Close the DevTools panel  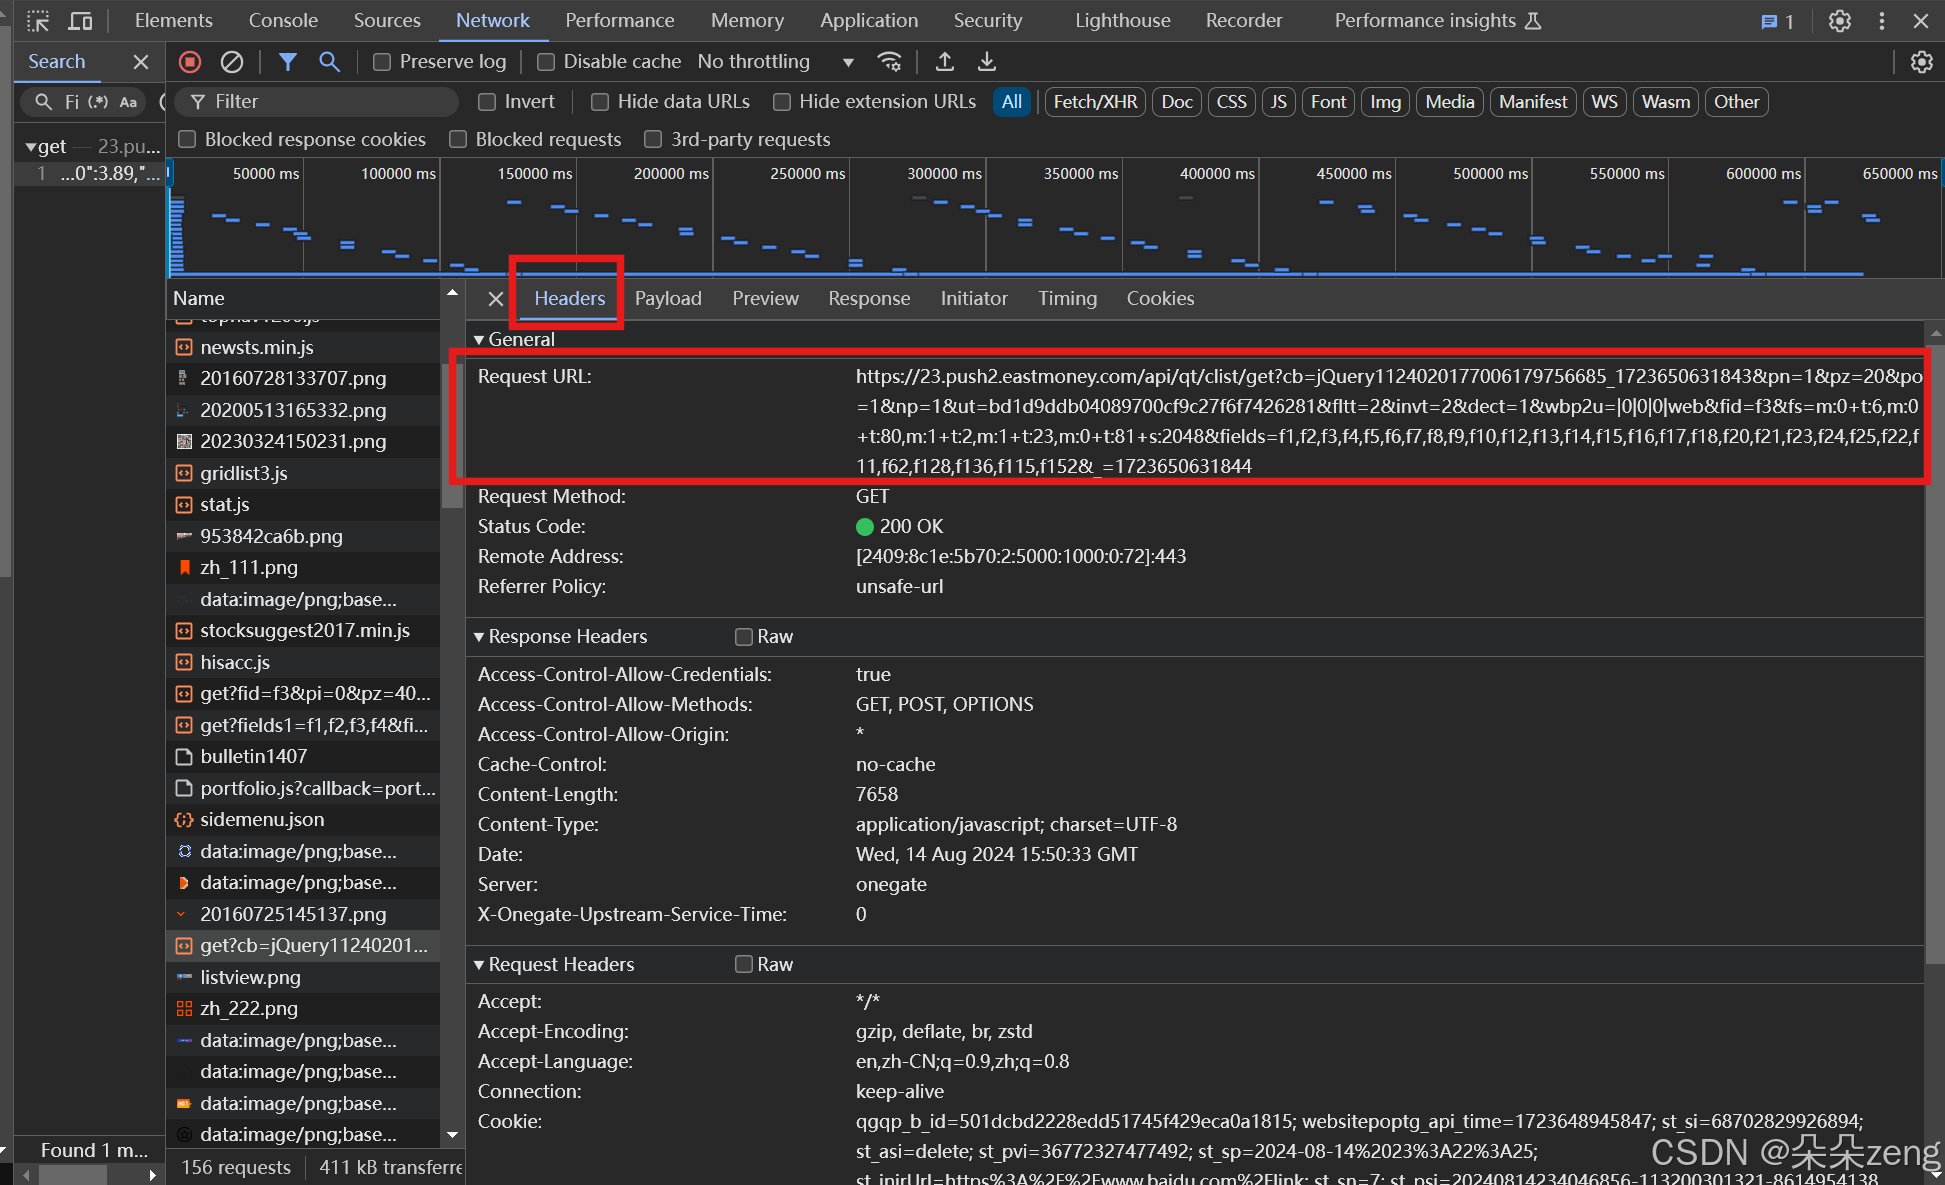(x=1921, y=20)
